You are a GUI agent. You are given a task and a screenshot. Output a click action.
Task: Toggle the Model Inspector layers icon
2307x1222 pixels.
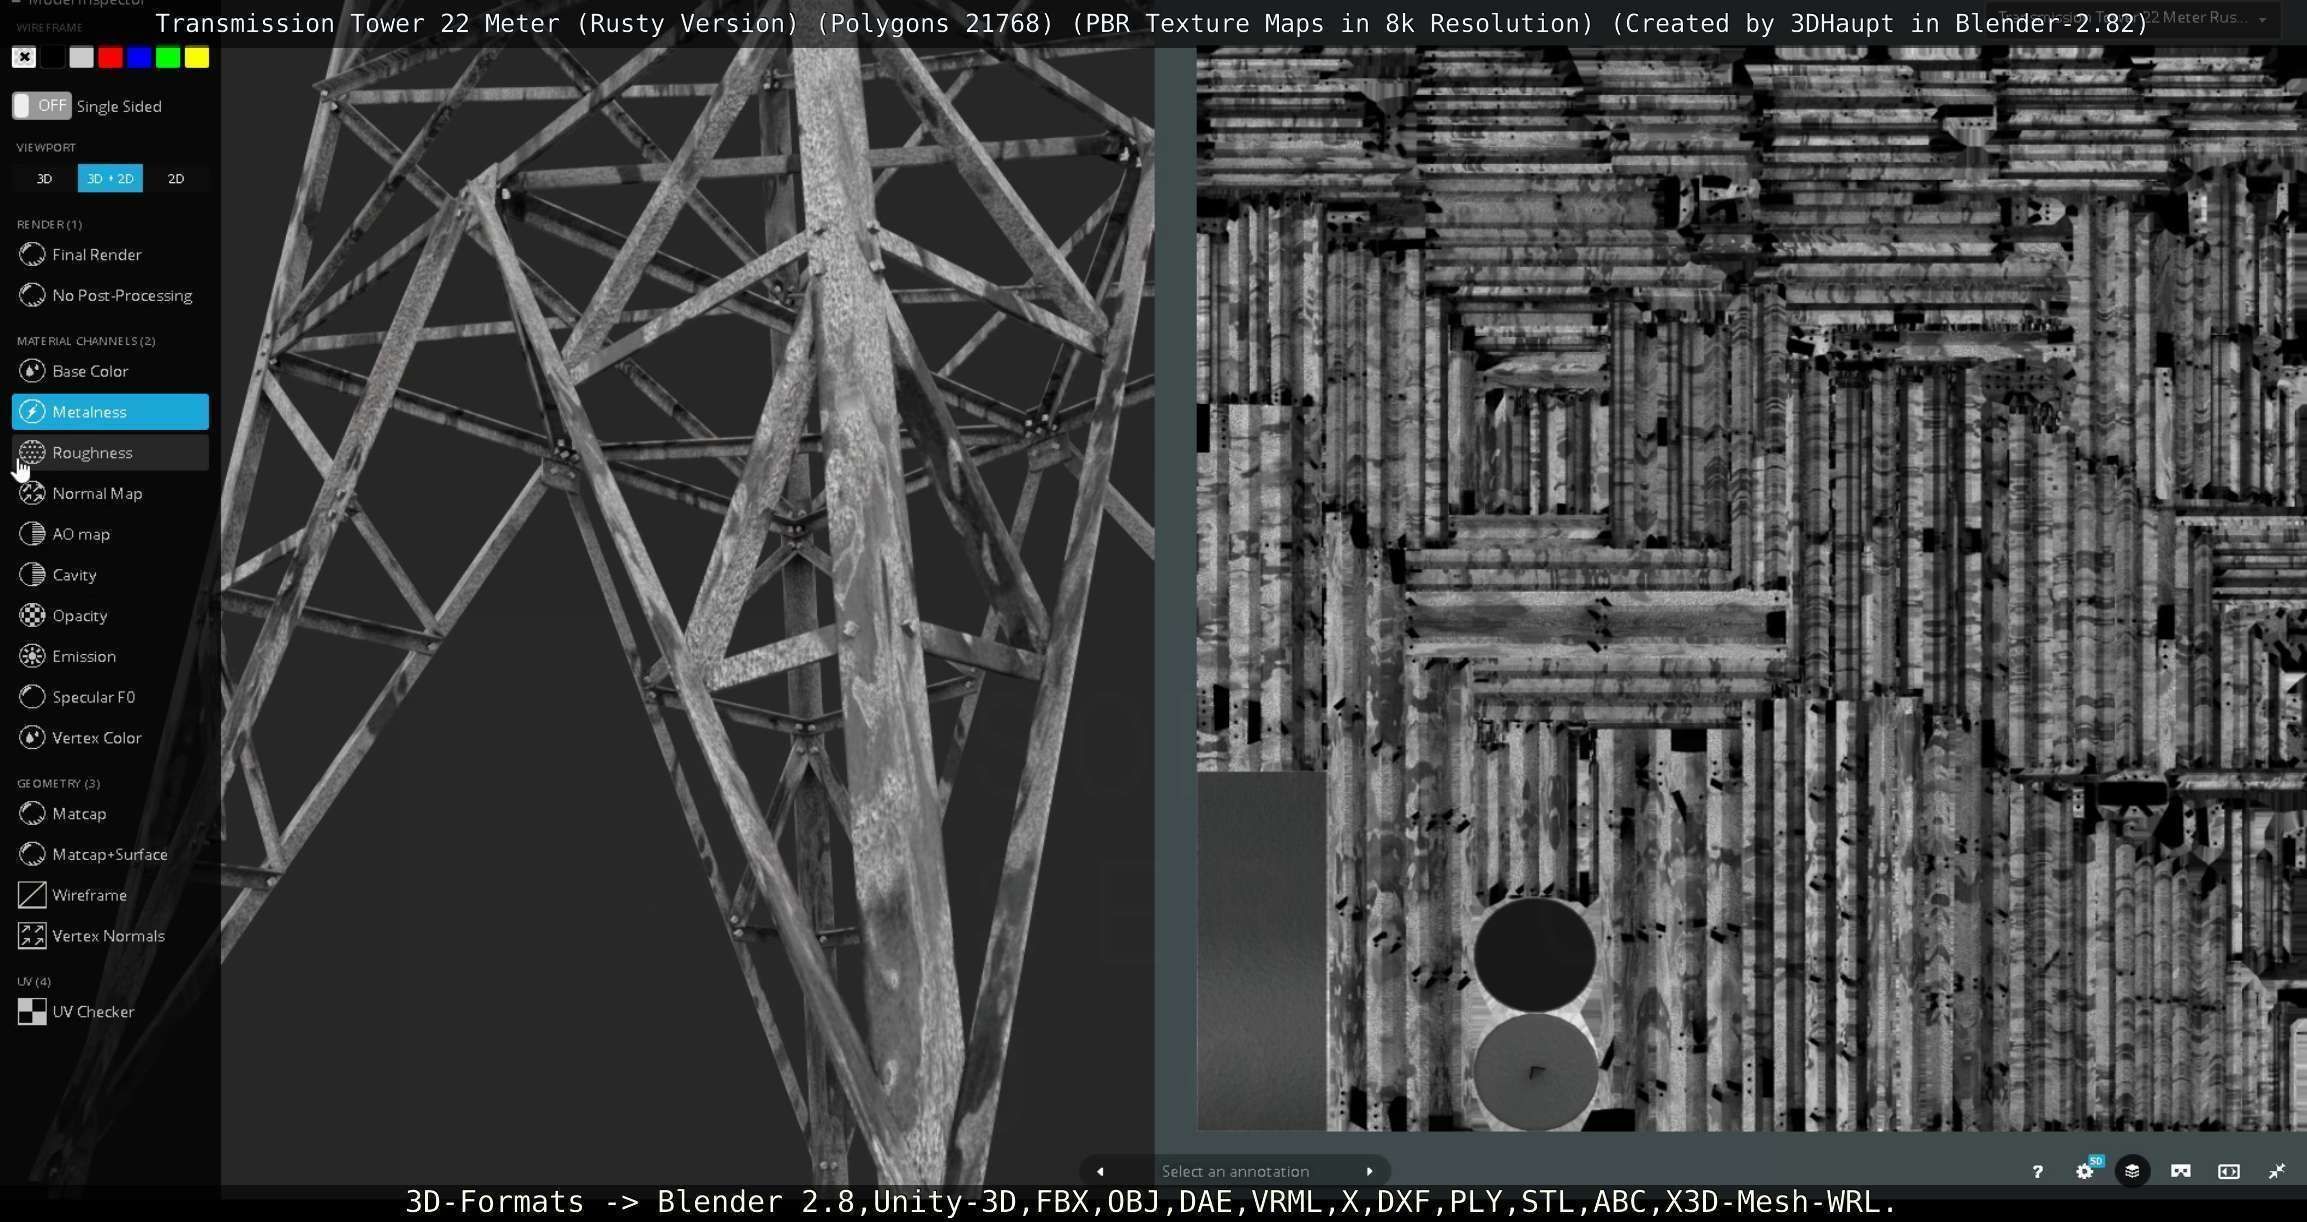pos(2132,1171)
